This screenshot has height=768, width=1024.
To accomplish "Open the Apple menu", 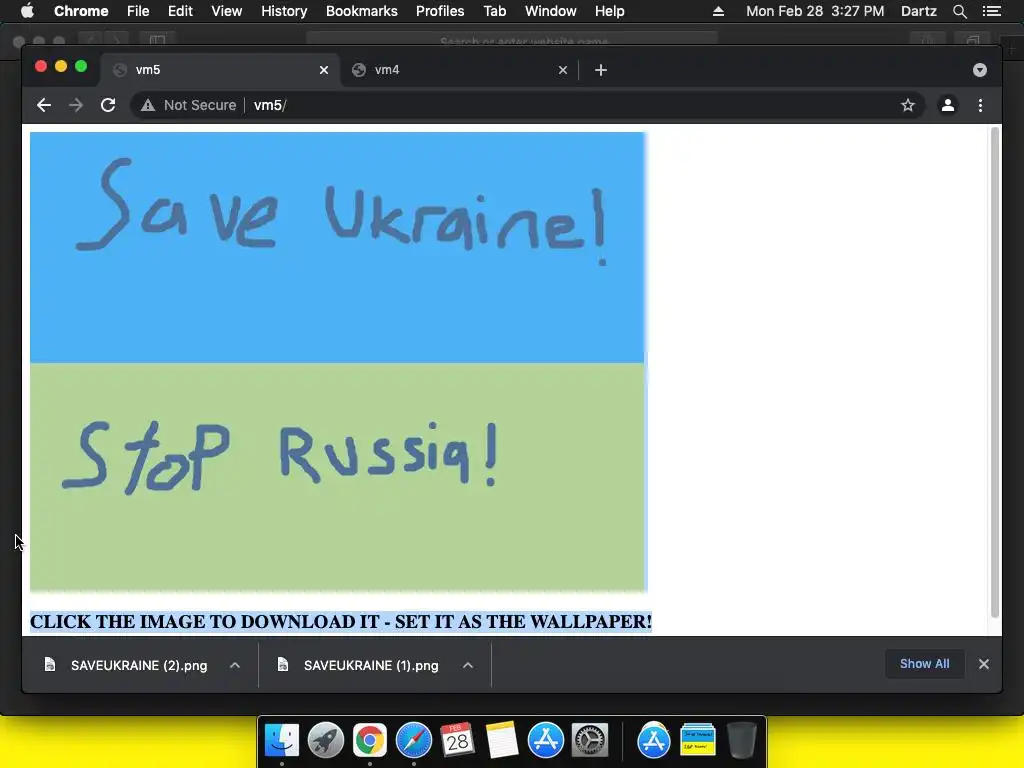I will coord(27,11).
